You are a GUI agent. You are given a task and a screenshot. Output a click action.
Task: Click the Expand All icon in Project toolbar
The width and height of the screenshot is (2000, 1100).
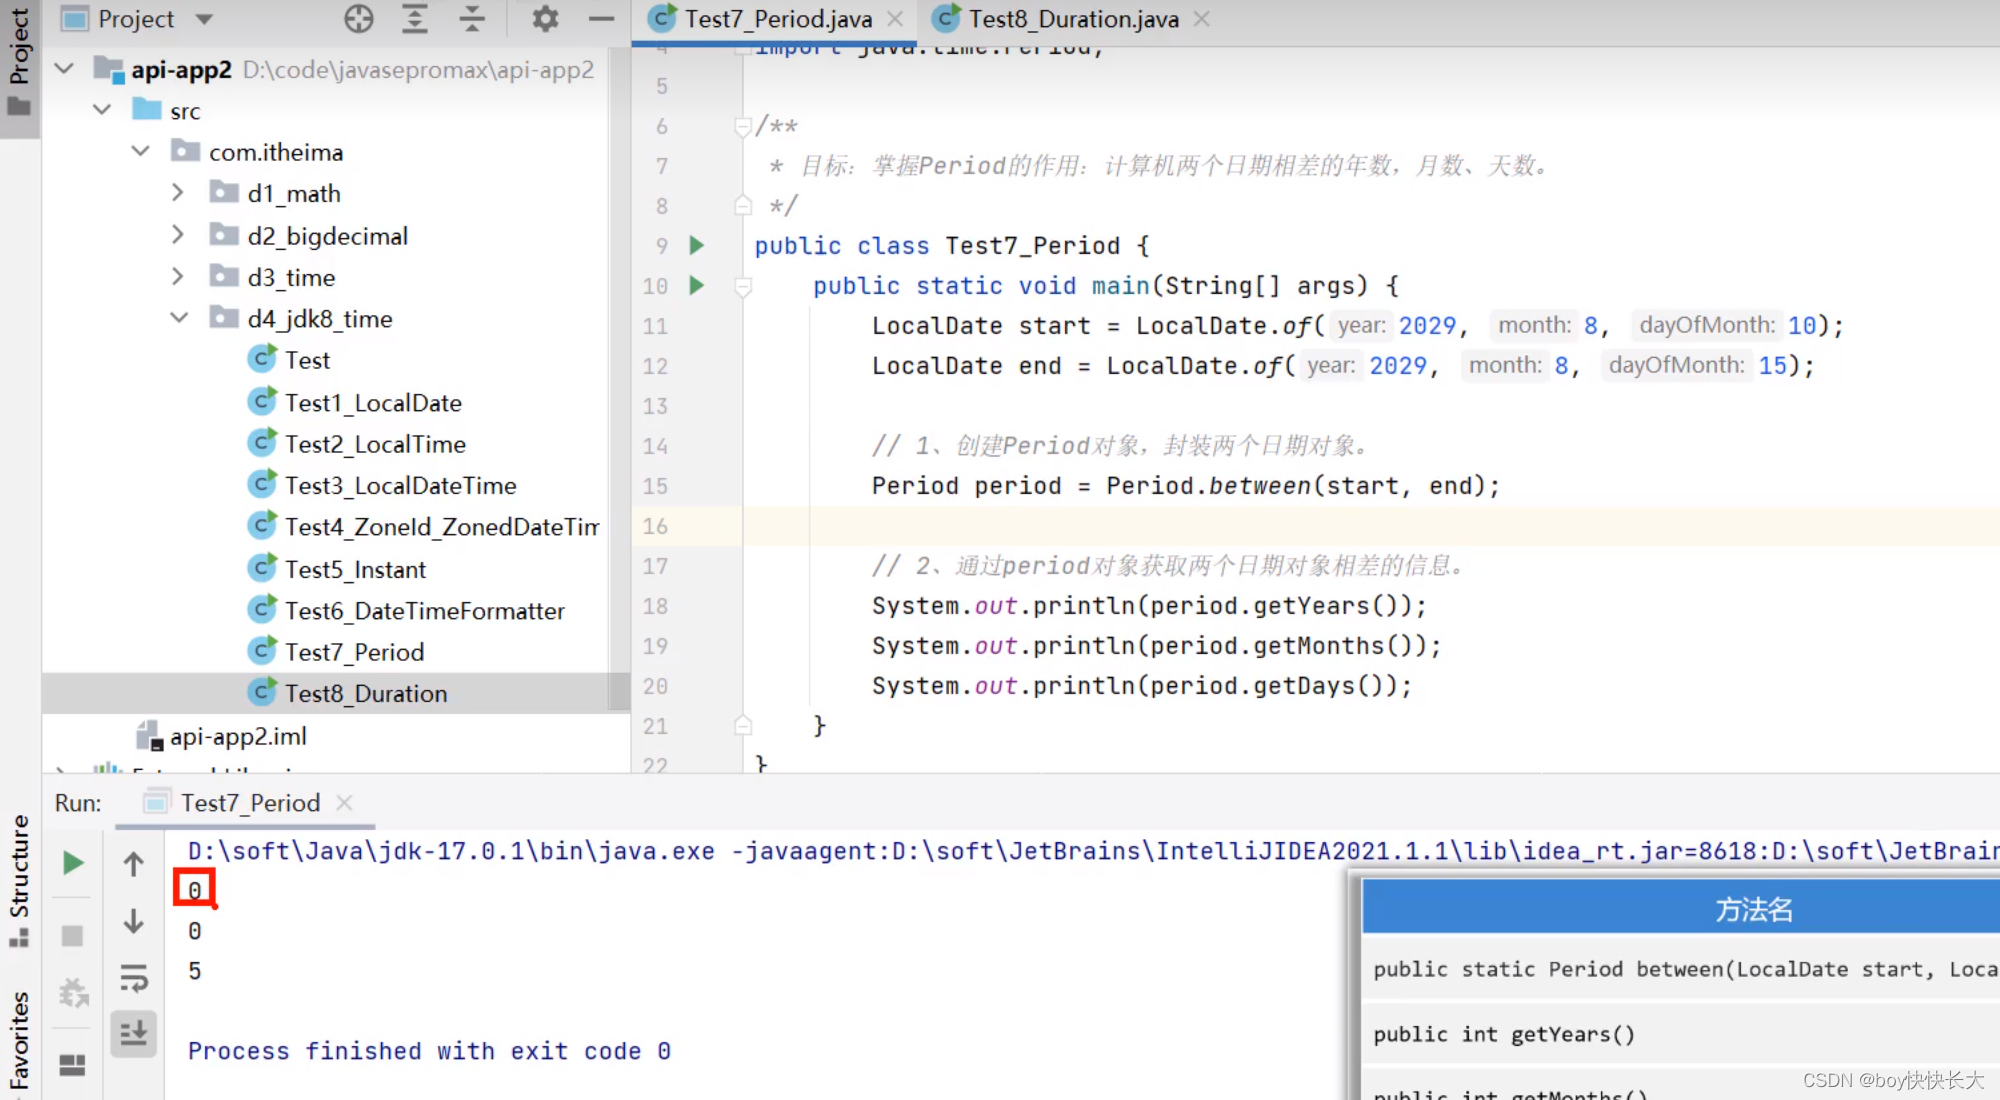click(414, 18)
